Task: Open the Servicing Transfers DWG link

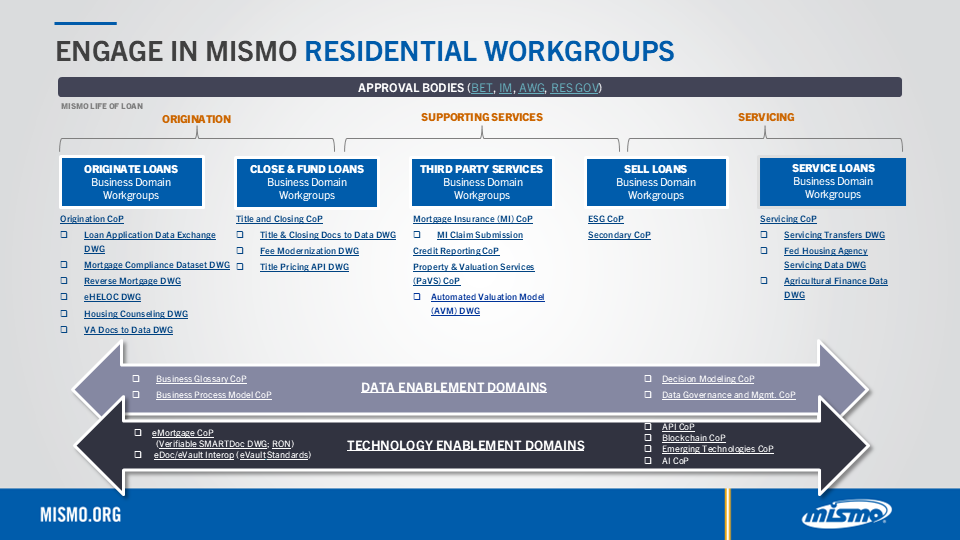Action: (x=834, y=234)
